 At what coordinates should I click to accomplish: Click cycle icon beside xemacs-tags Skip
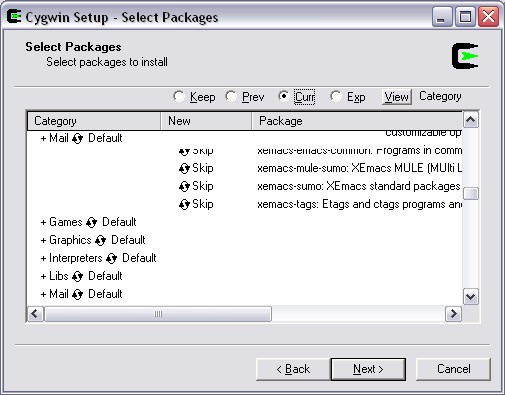pos(184,204)
